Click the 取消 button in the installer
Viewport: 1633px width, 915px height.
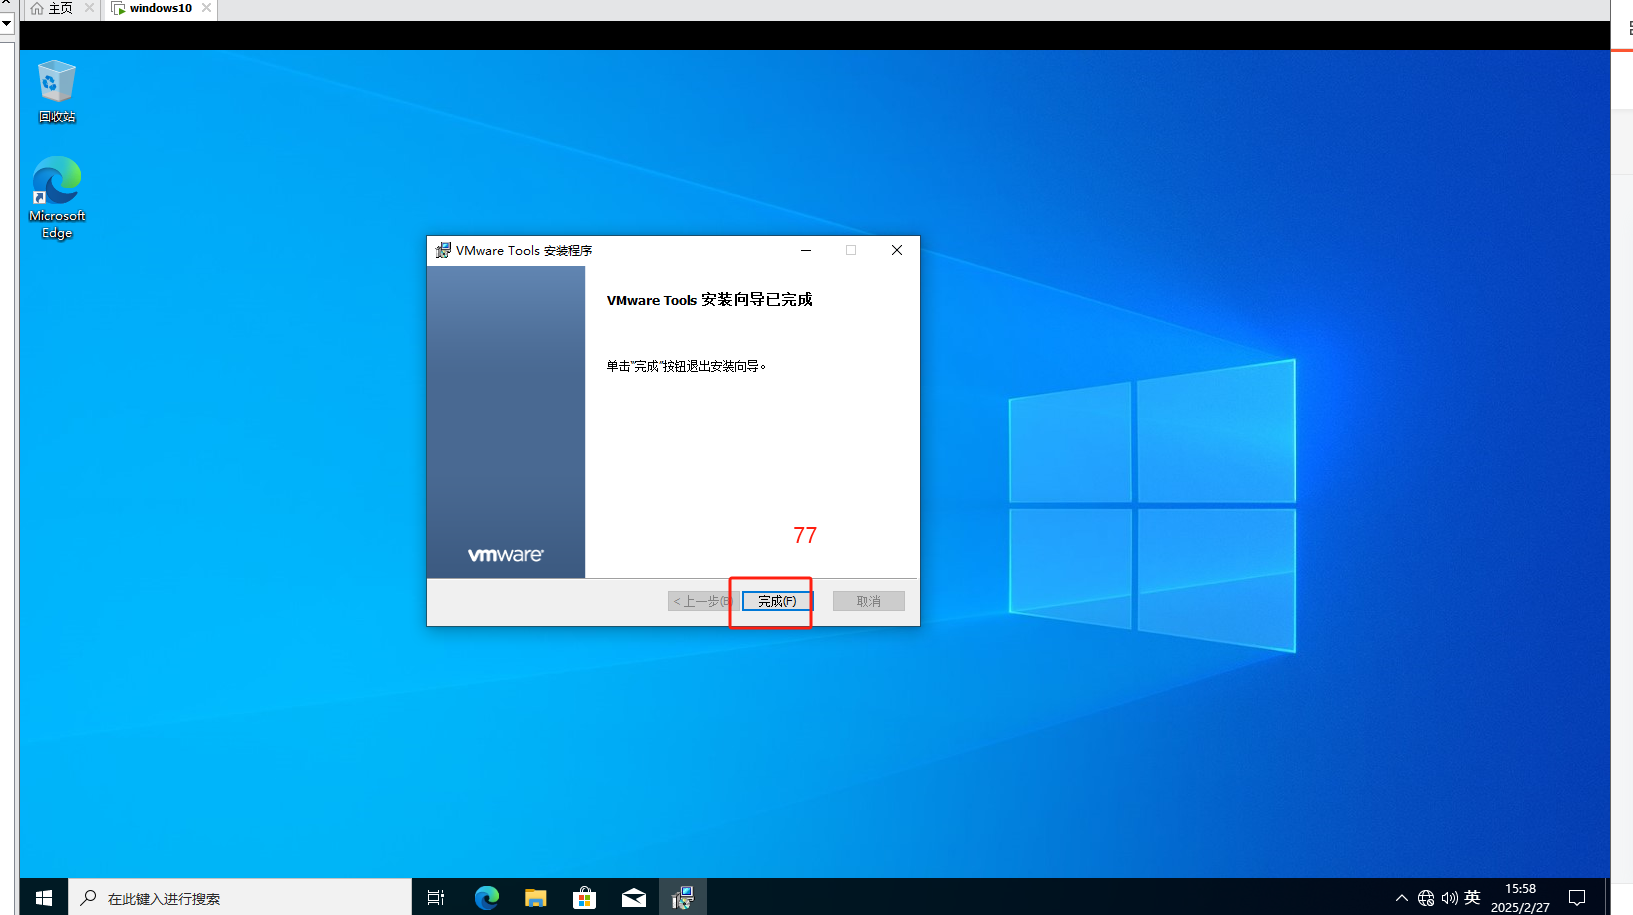(868, 600)
